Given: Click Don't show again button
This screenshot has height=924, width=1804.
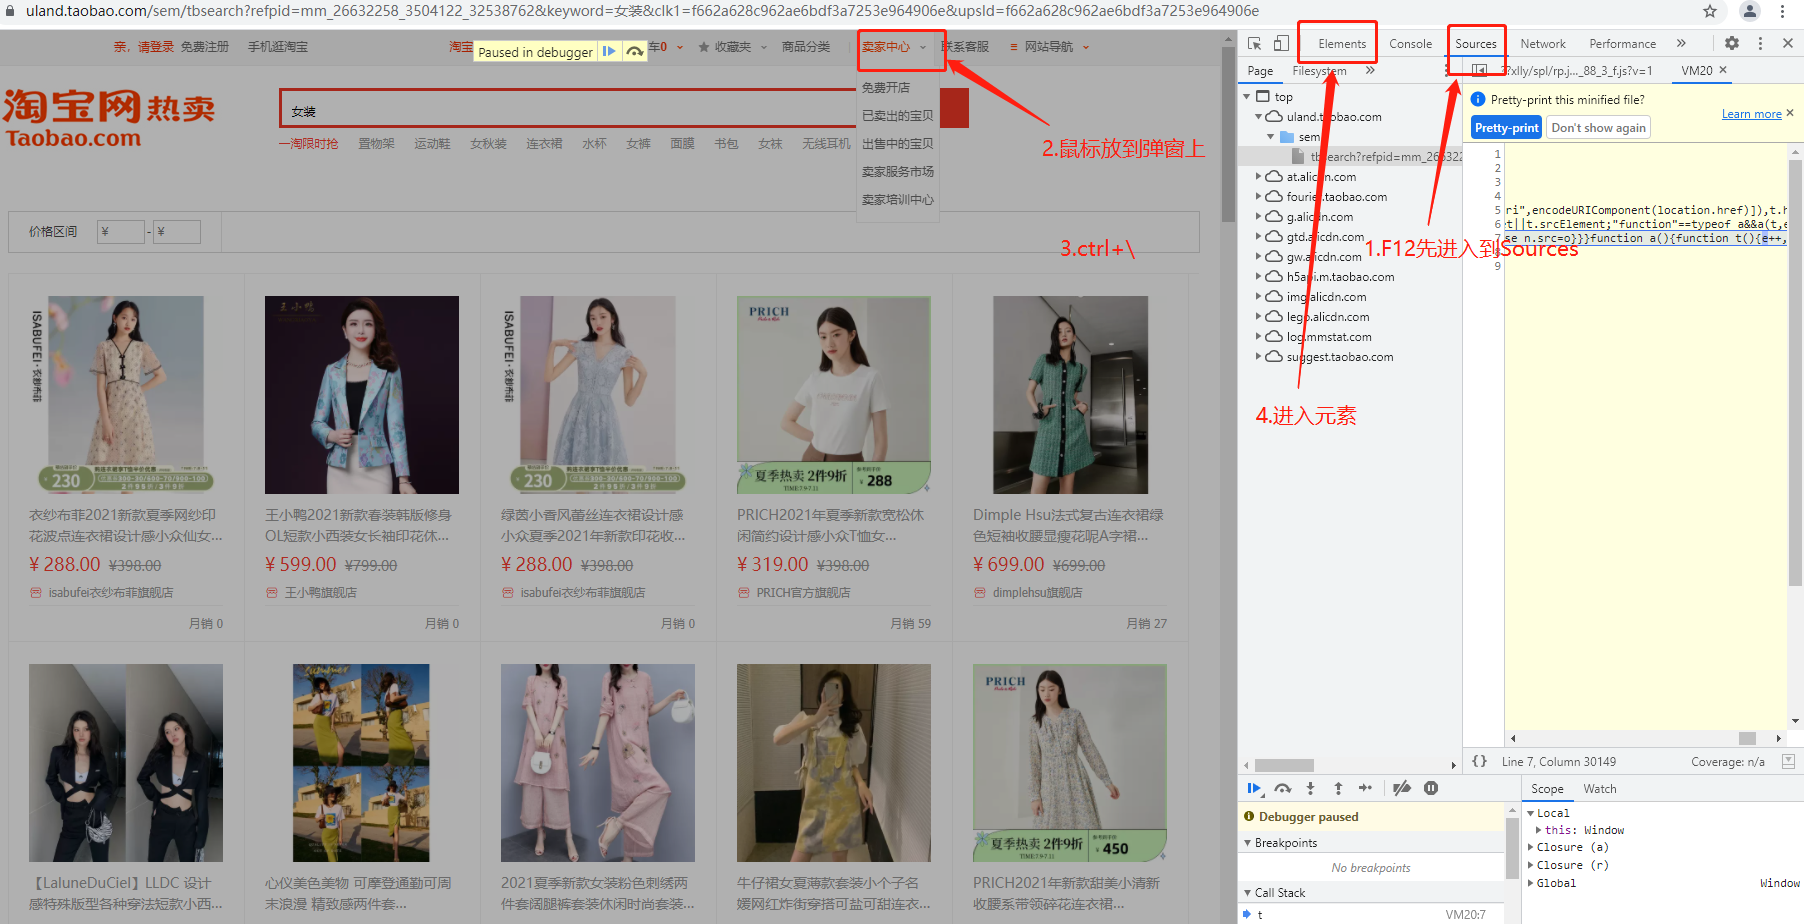Looking at the screenshot, I should tap(1598, 128).
